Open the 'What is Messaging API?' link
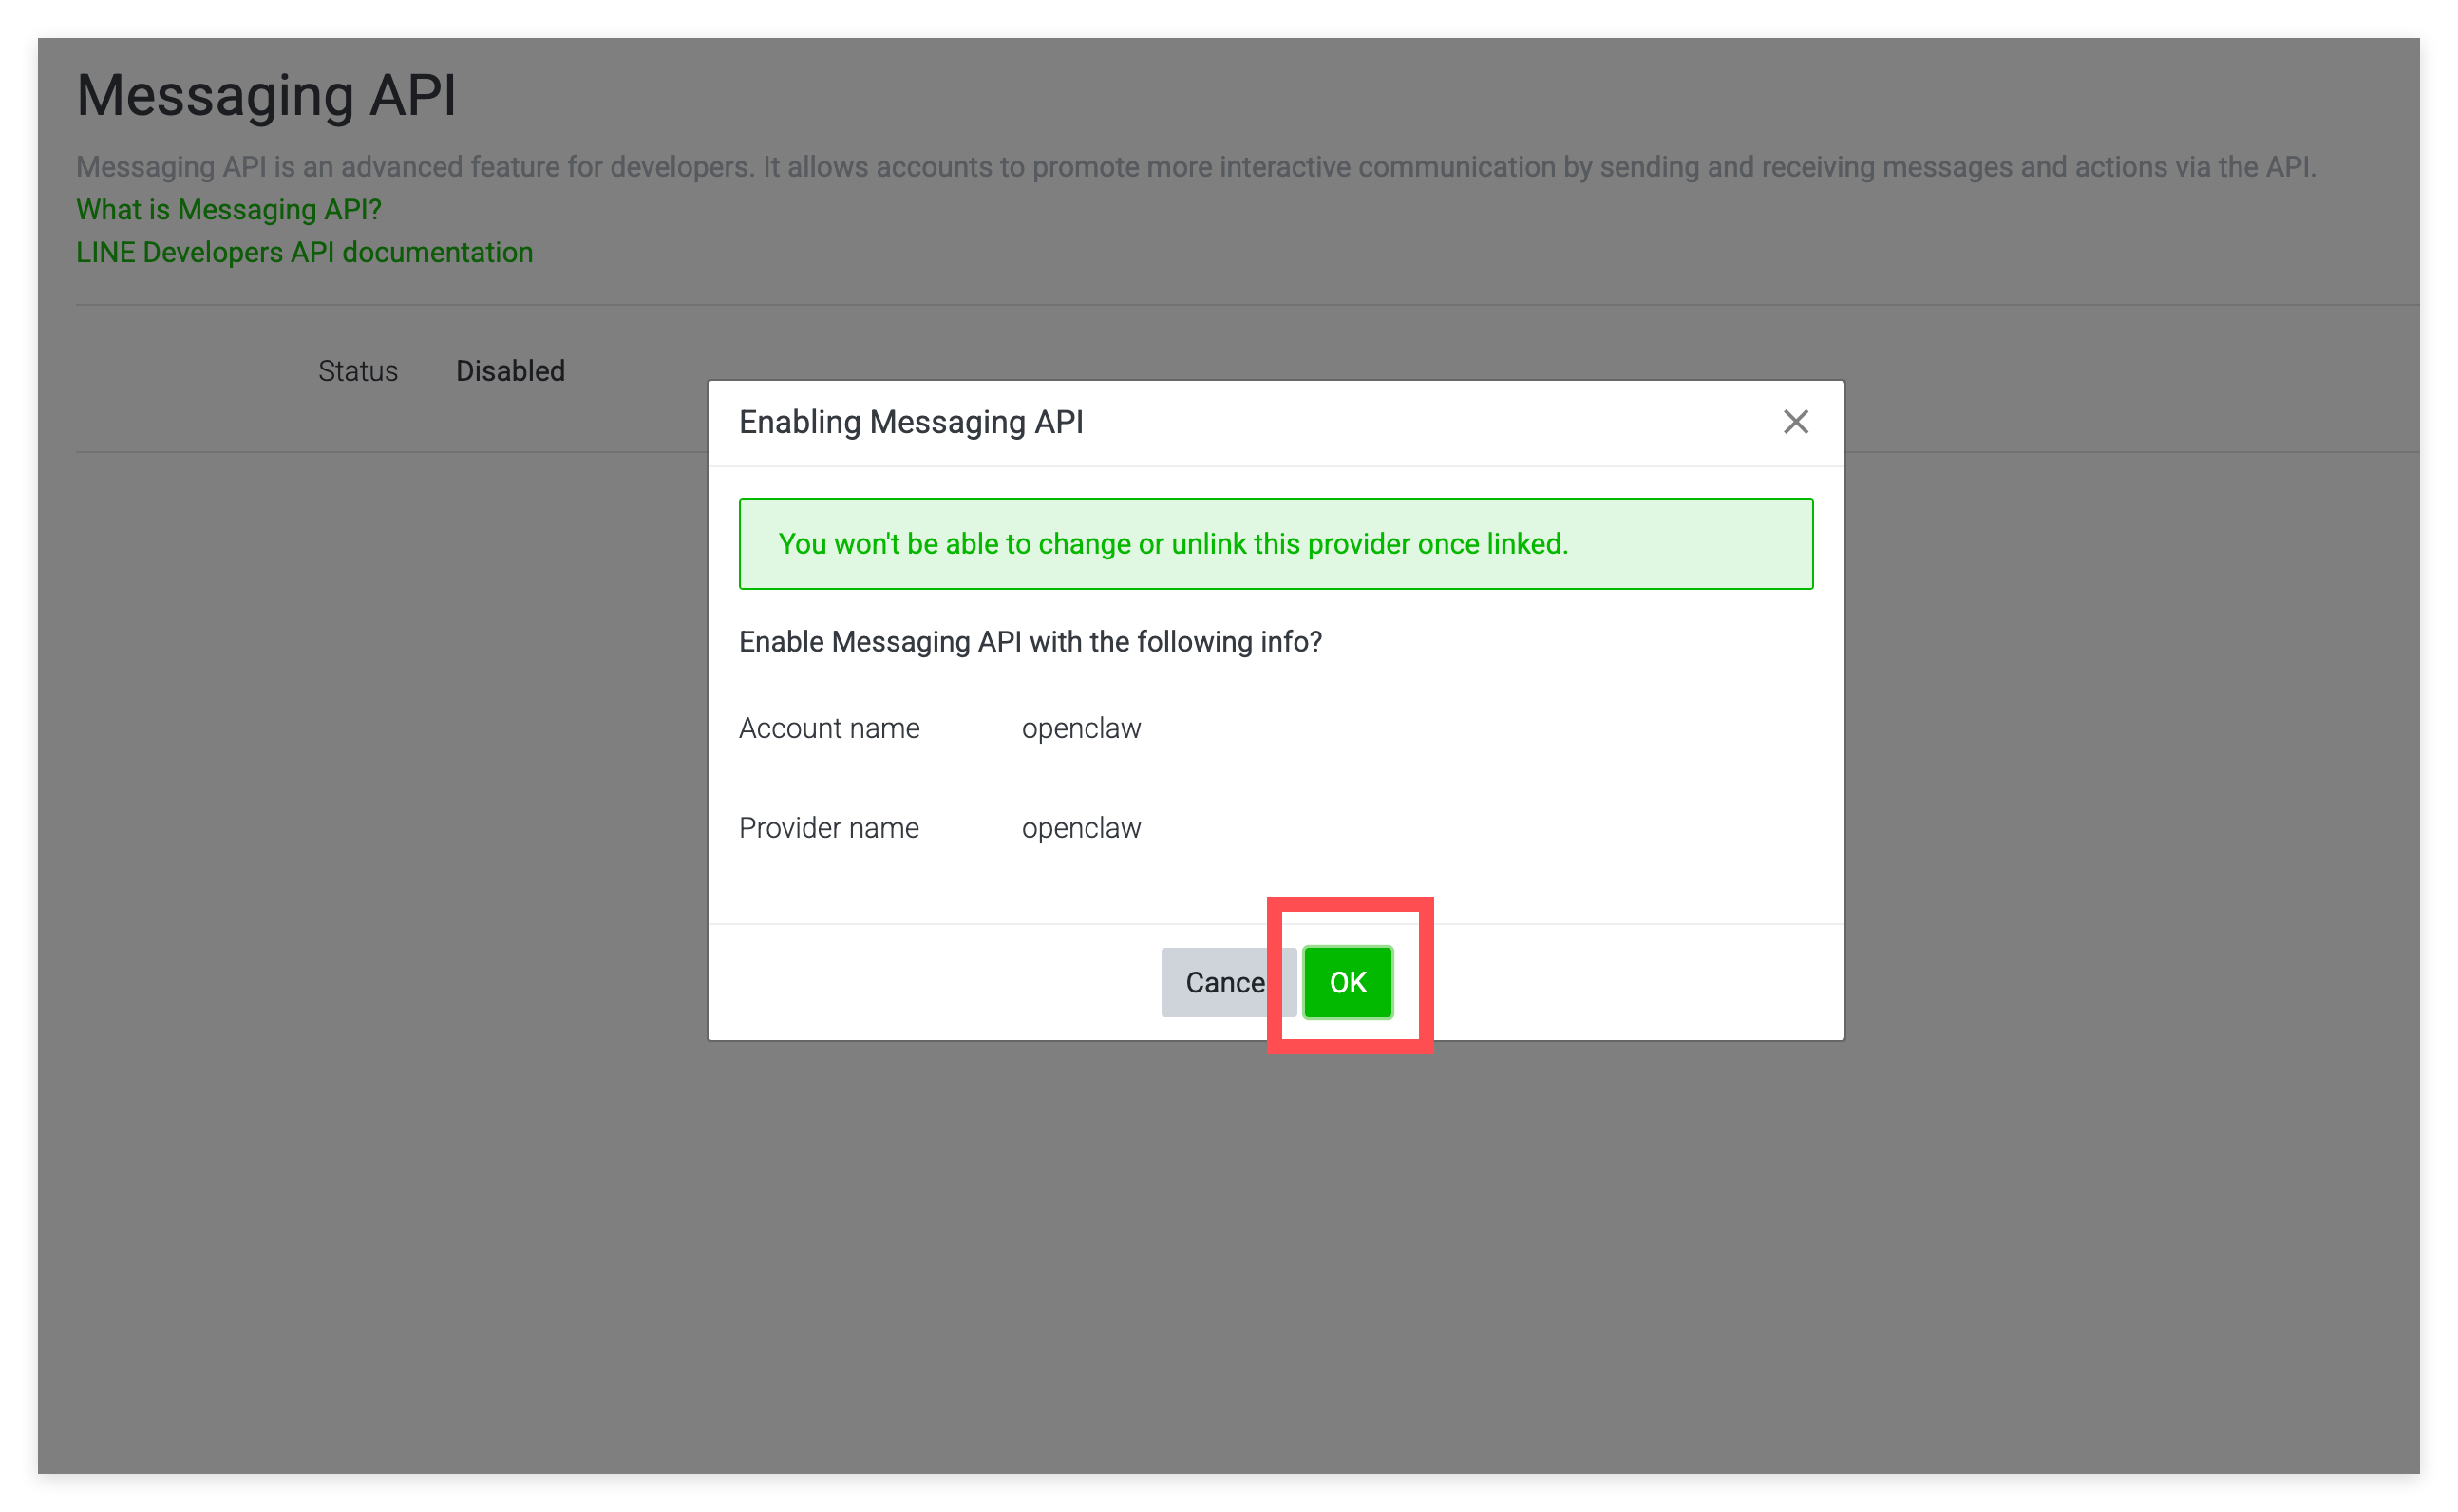 (229, 210)
